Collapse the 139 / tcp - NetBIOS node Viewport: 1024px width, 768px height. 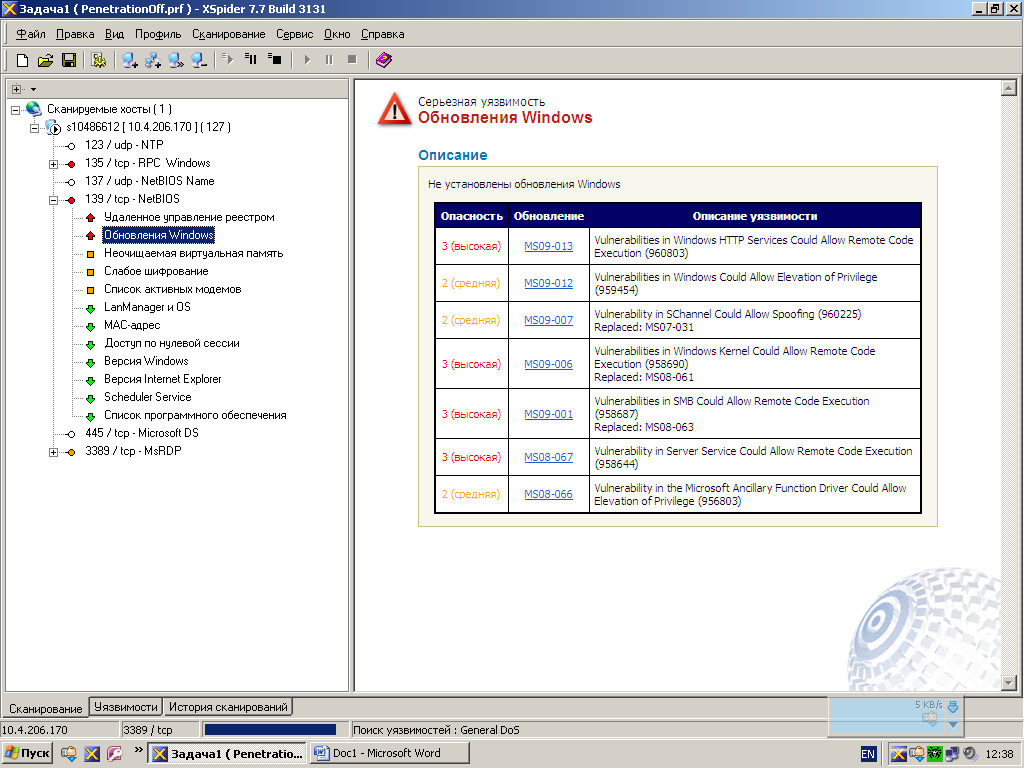(54, 199)
